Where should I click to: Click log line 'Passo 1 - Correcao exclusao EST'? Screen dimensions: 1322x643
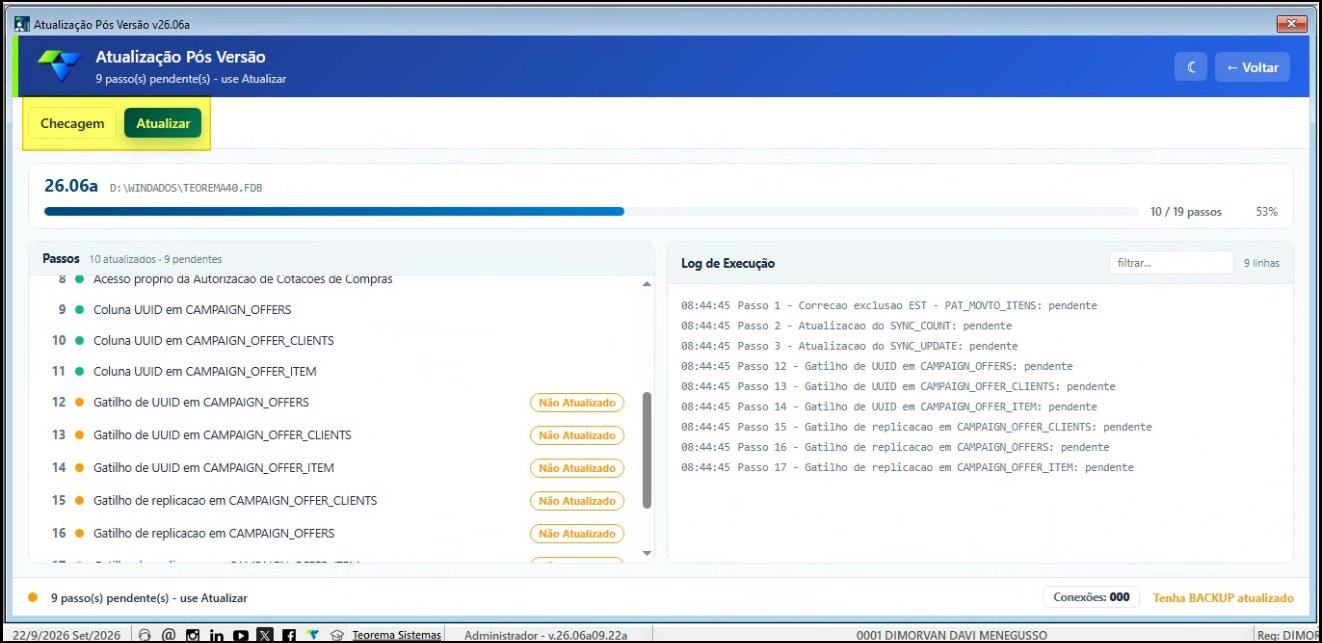889,306
